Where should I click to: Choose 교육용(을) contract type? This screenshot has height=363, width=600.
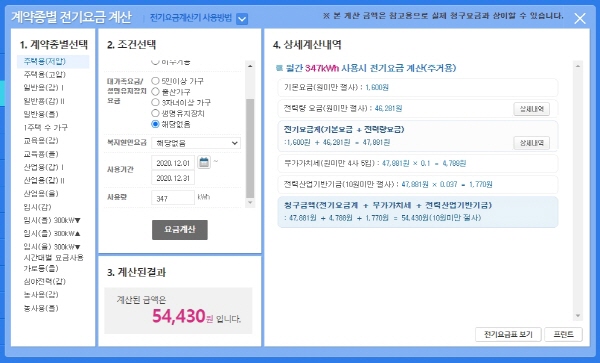(41, 154)
